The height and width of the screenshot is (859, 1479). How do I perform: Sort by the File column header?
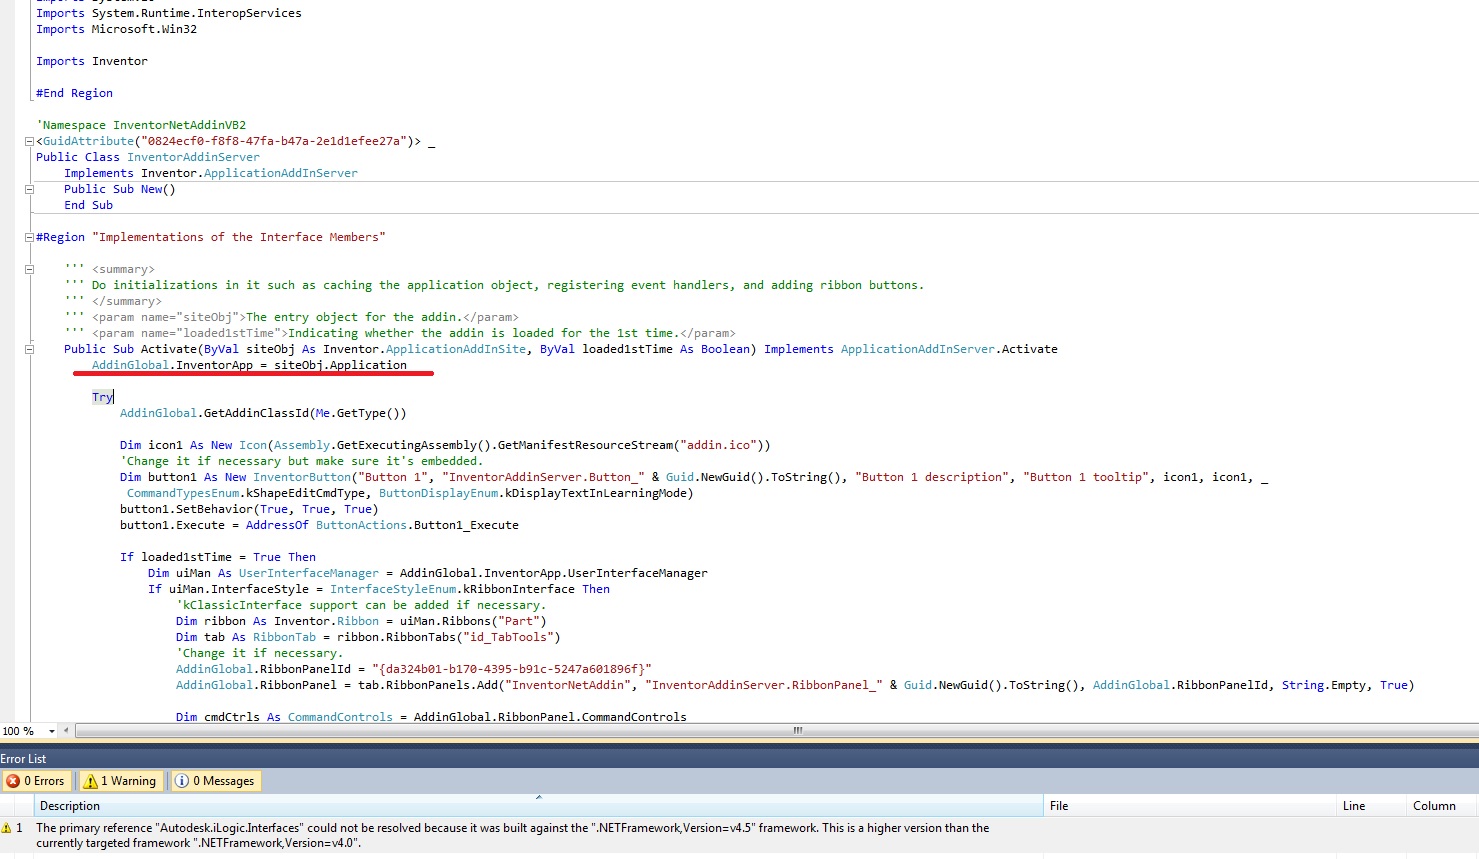[x=1190, y=806]
